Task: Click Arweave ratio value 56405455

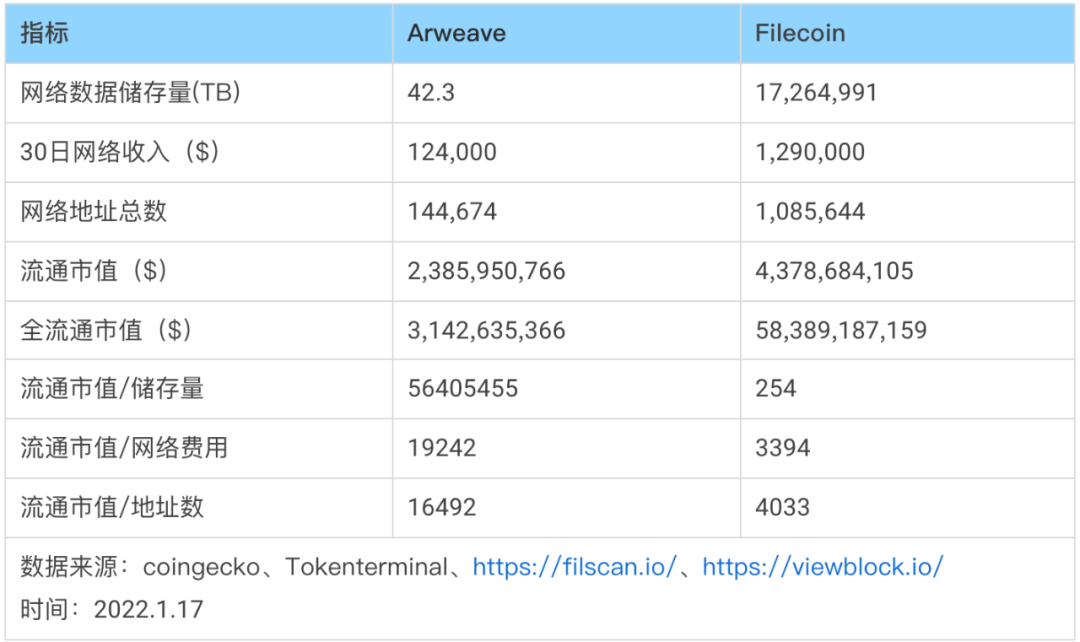Action: point(463,389)
